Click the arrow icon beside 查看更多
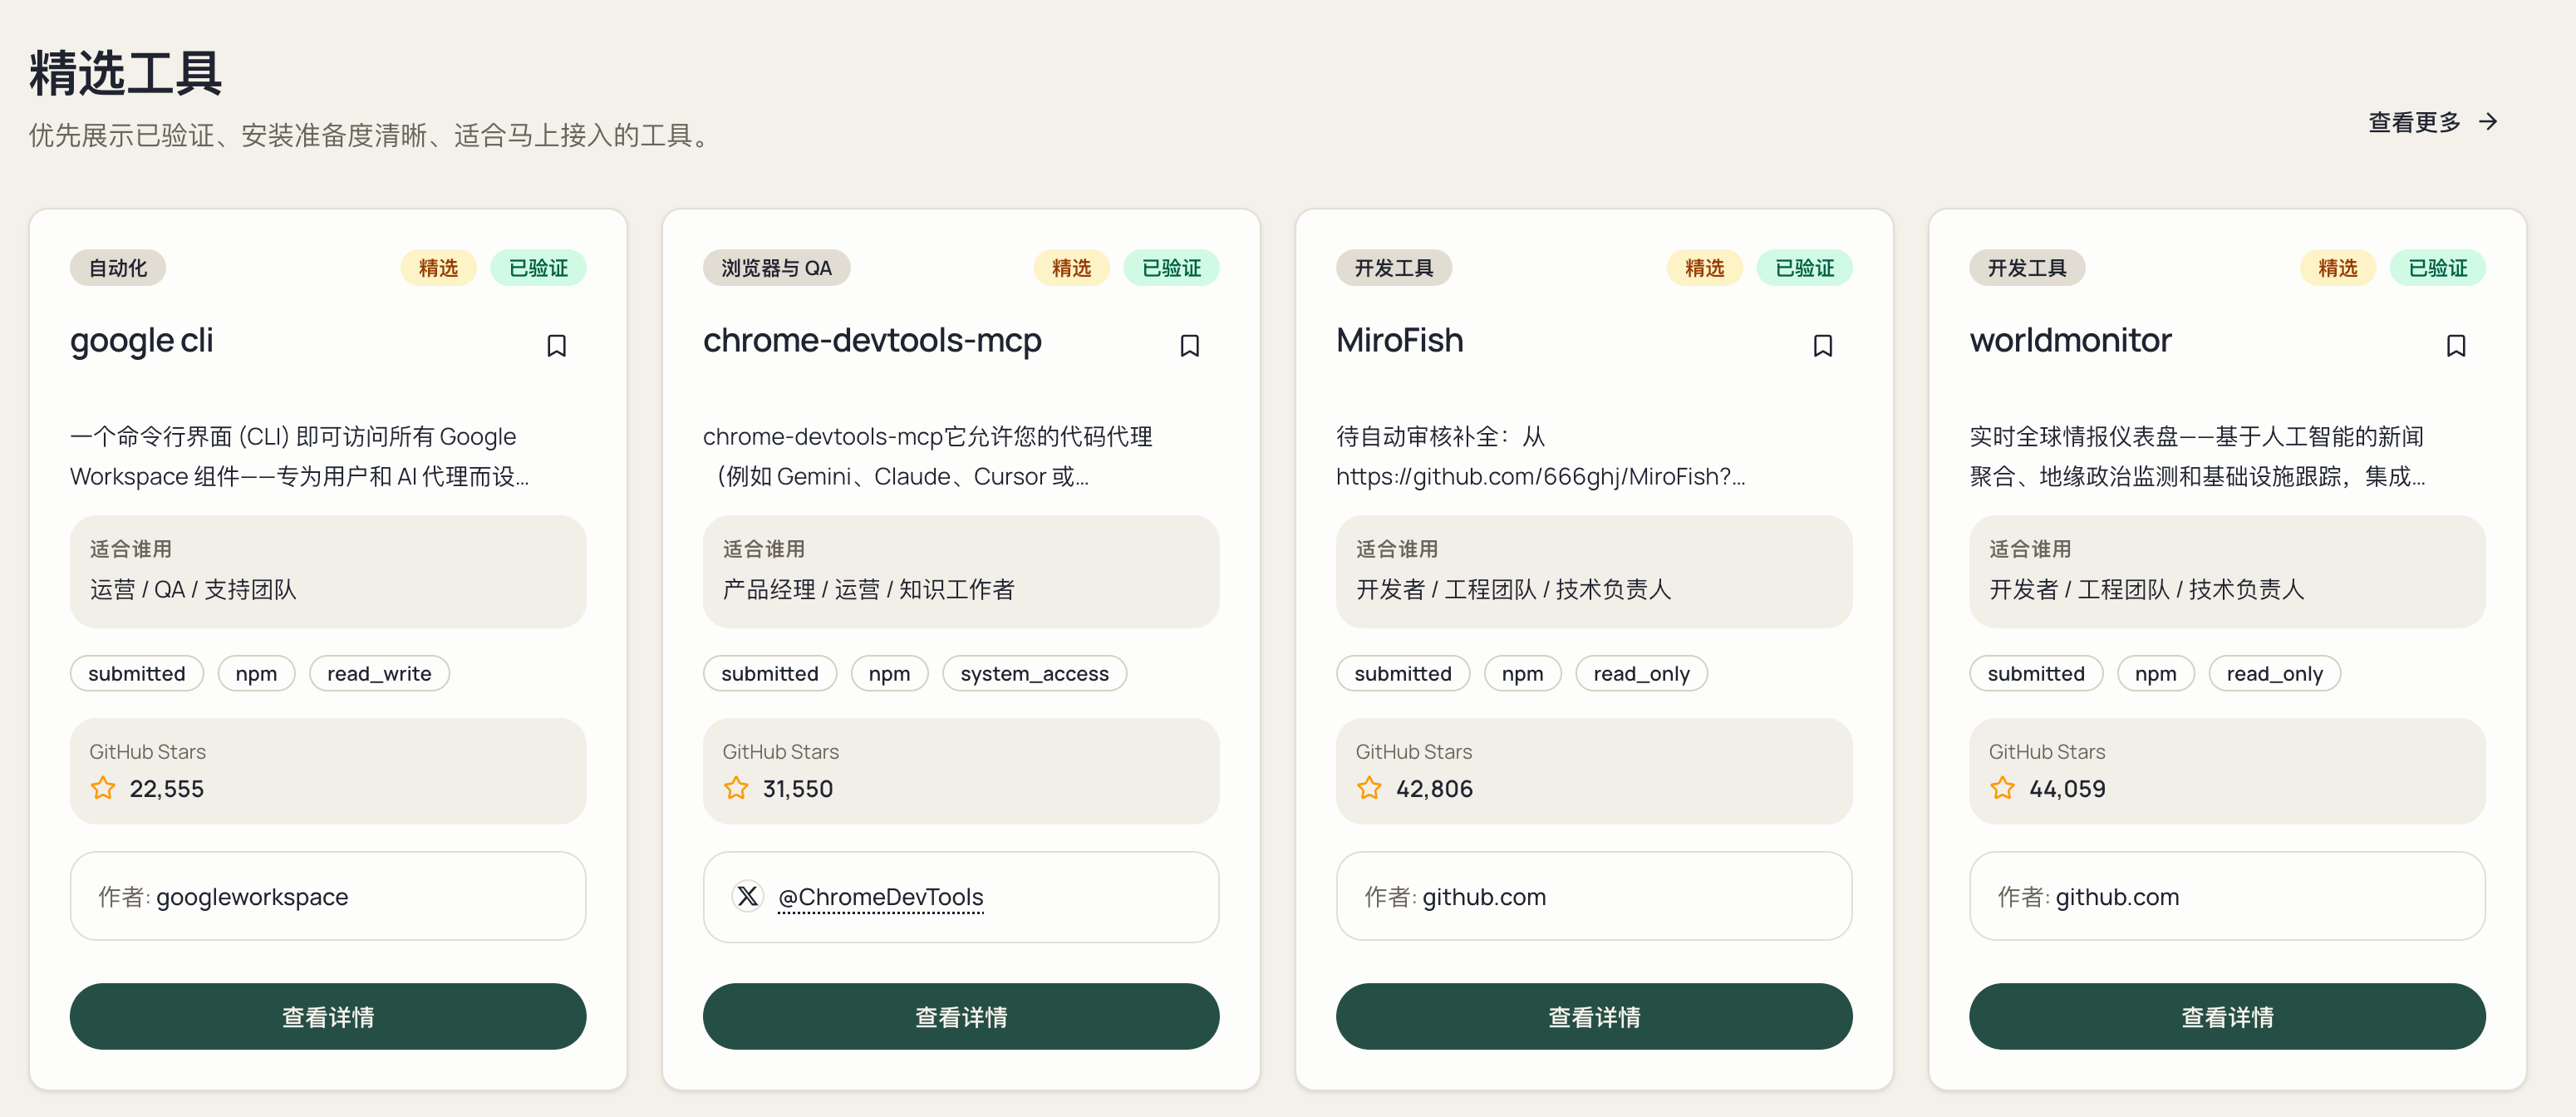Viewport: 2576px width, 1117px height. [x=2489, y=122]
